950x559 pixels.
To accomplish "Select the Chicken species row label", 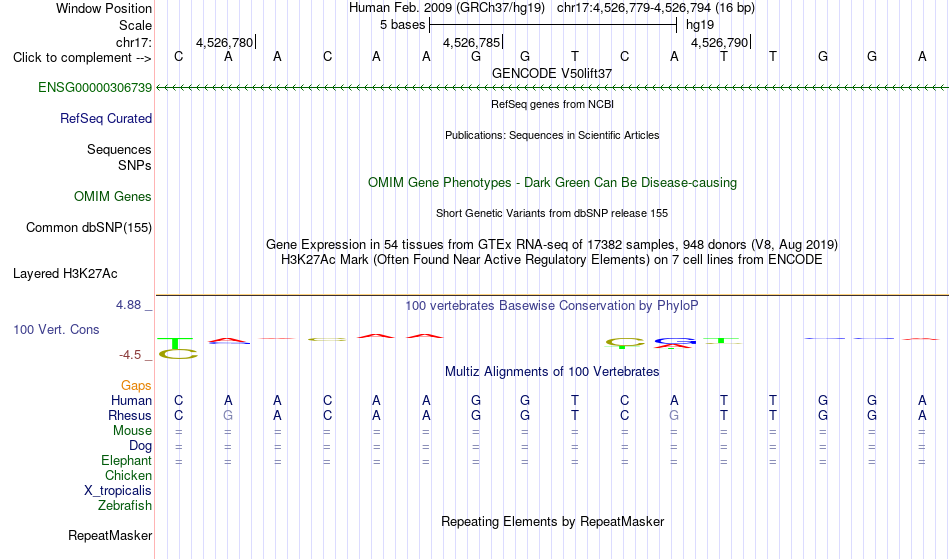I will point(128,475).
